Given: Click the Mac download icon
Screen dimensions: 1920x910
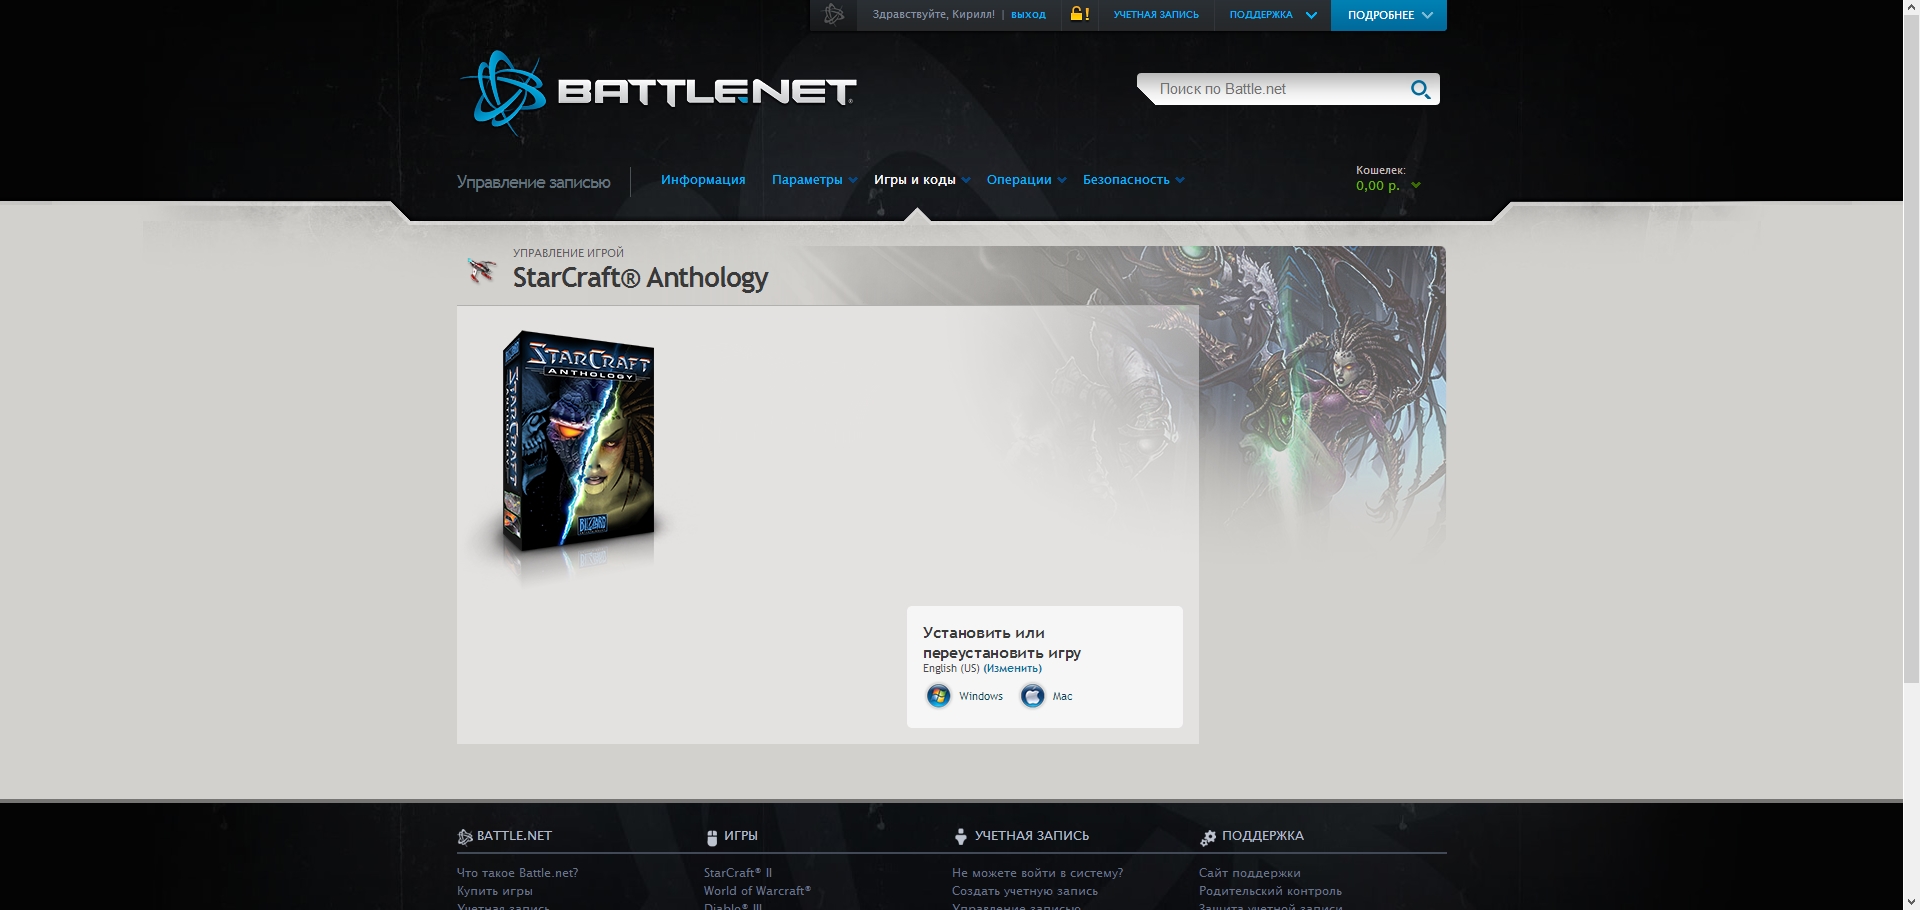Looking at the screenshot, I should coord(1032,696).
